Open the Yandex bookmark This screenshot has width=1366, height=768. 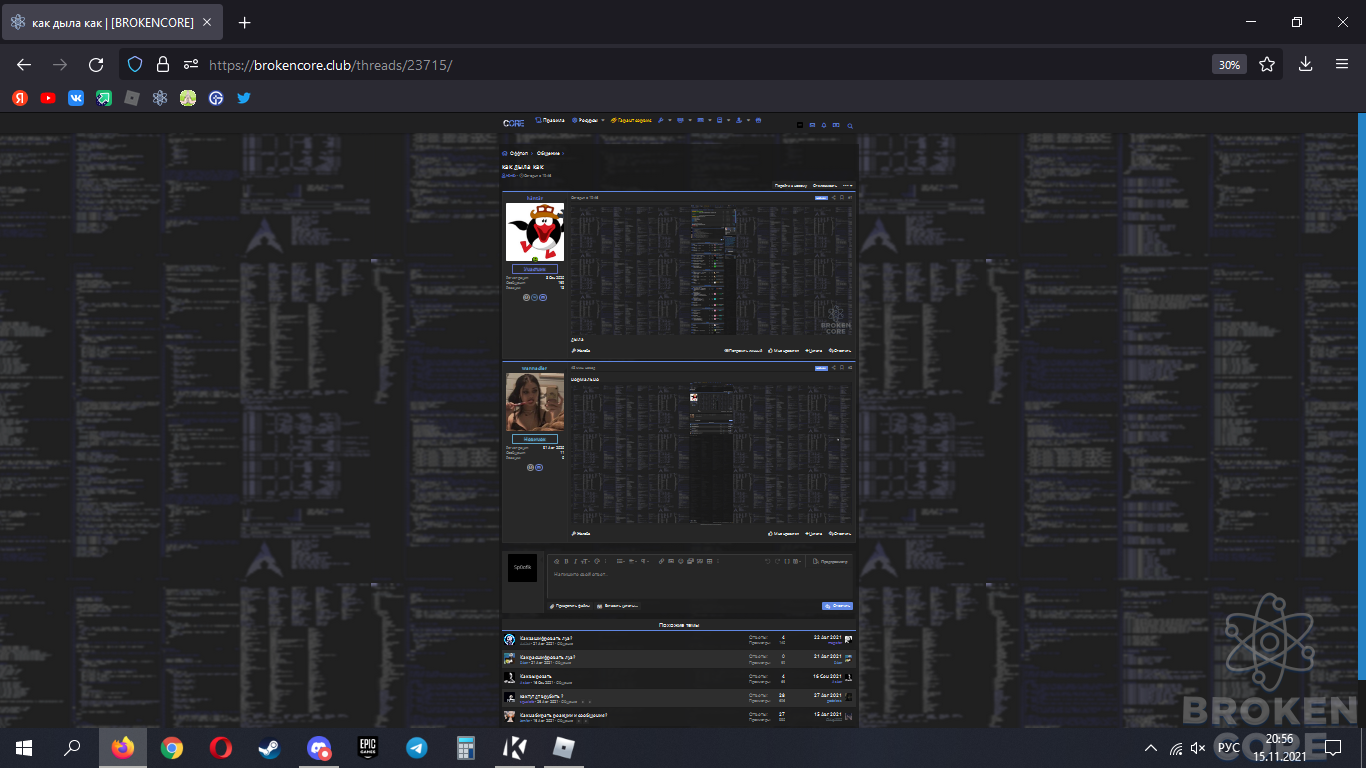pyautogui.click(x=20, y=98)
